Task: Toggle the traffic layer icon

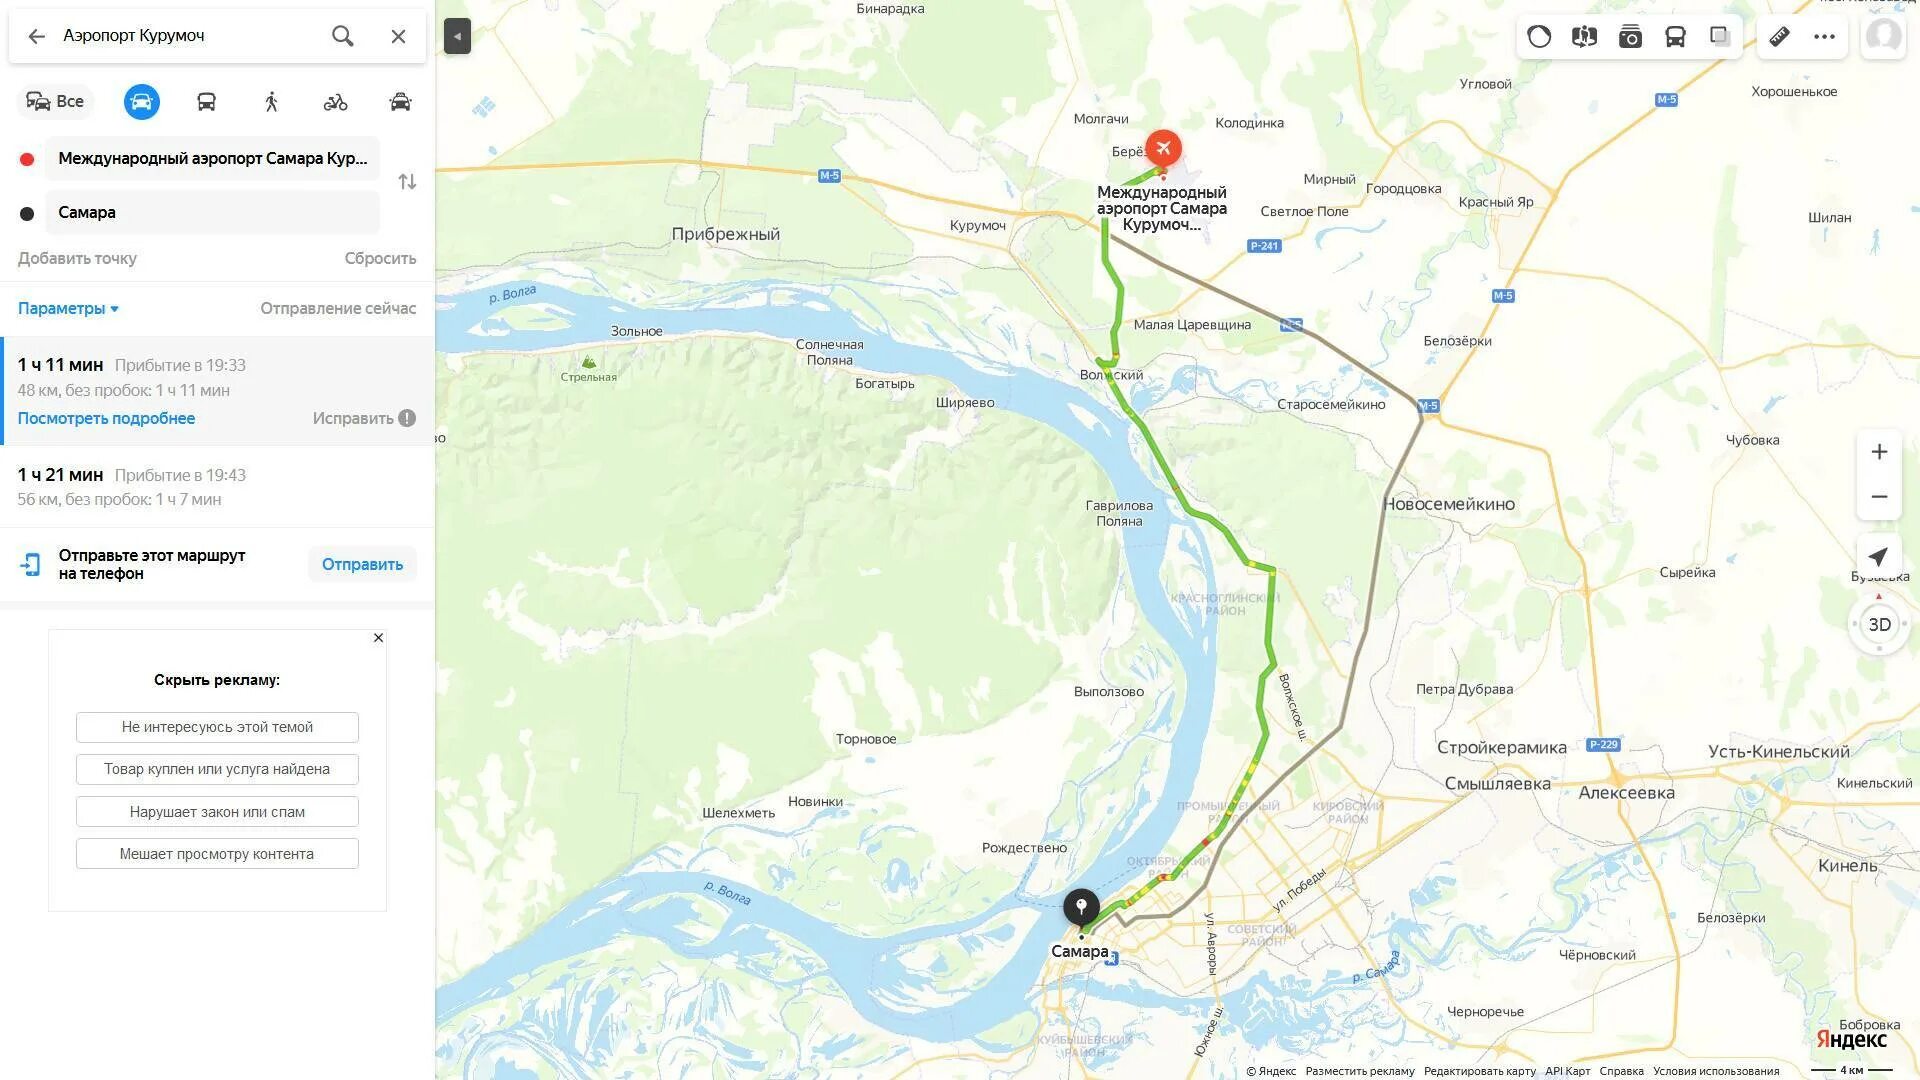Action: 1539,37
